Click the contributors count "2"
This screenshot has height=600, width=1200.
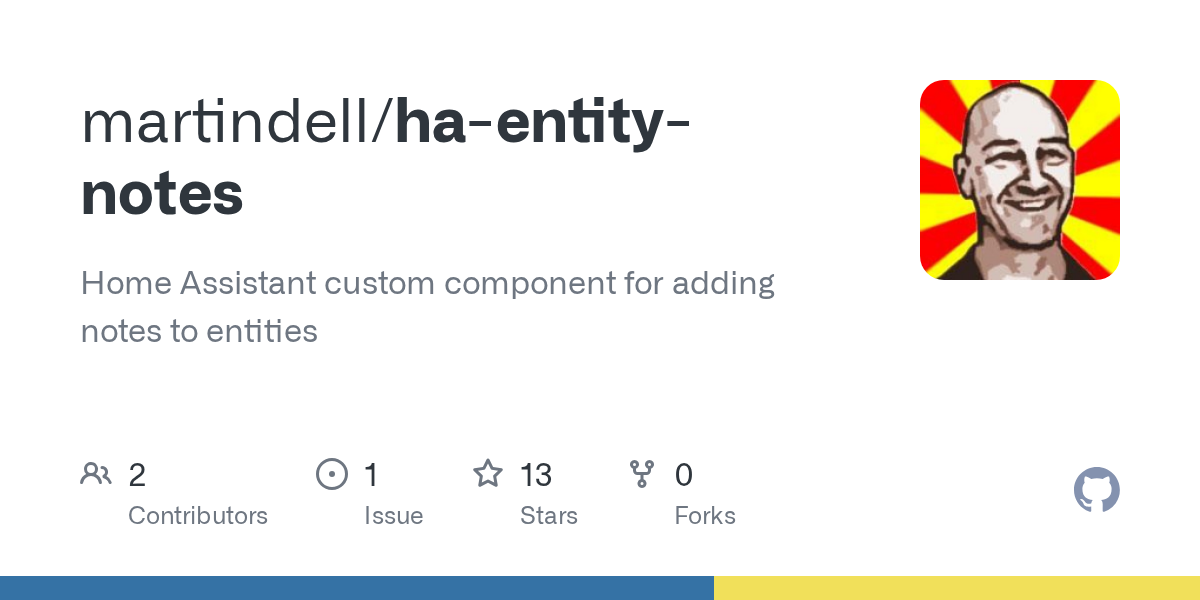(x=137, y=475)
